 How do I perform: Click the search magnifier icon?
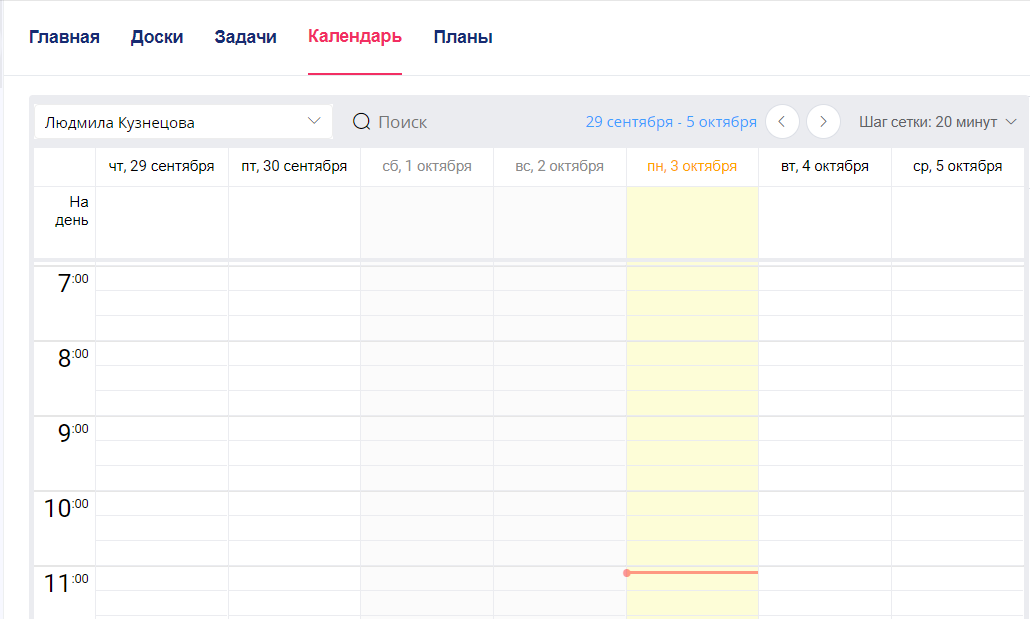click(361, 122)
